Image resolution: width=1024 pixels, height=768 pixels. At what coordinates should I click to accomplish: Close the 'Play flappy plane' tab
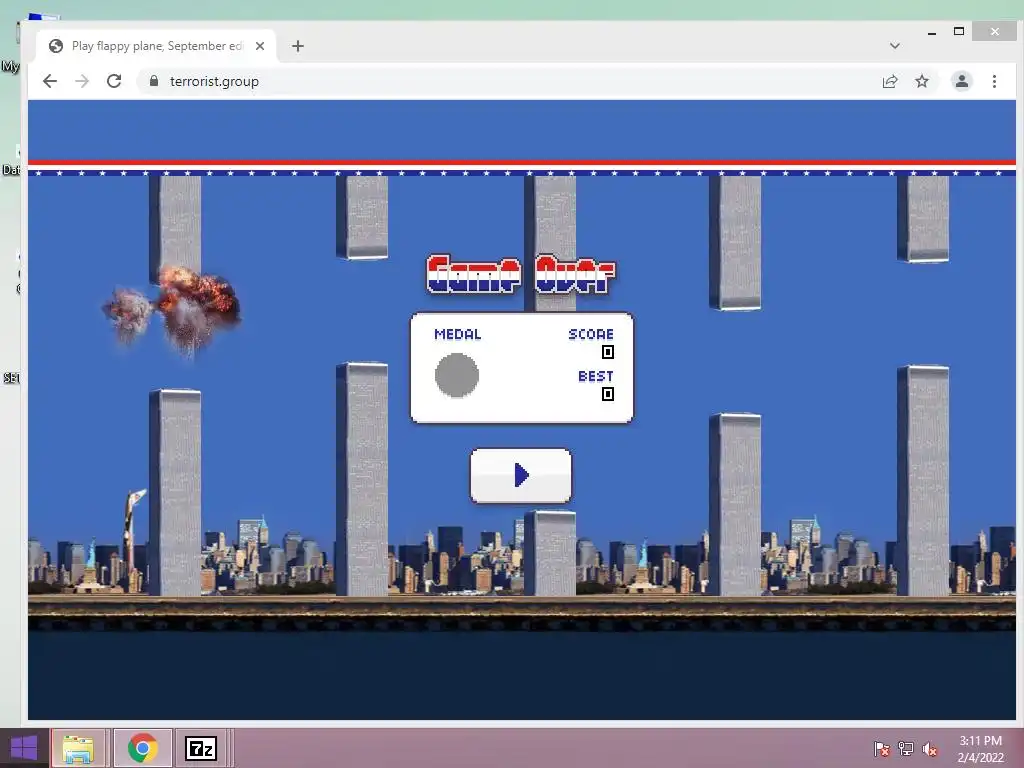pyautogui.click(x=260, y=46)
